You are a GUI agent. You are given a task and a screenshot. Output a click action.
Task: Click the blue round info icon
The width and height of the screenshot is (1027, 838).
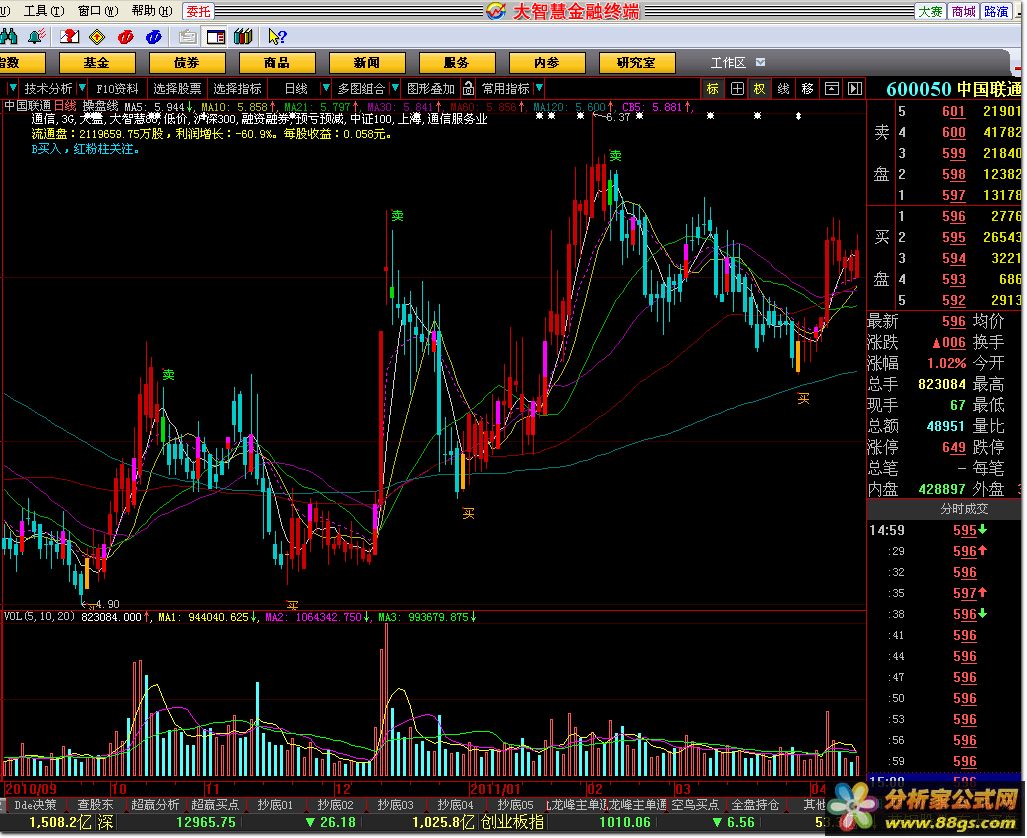point(154,37)
